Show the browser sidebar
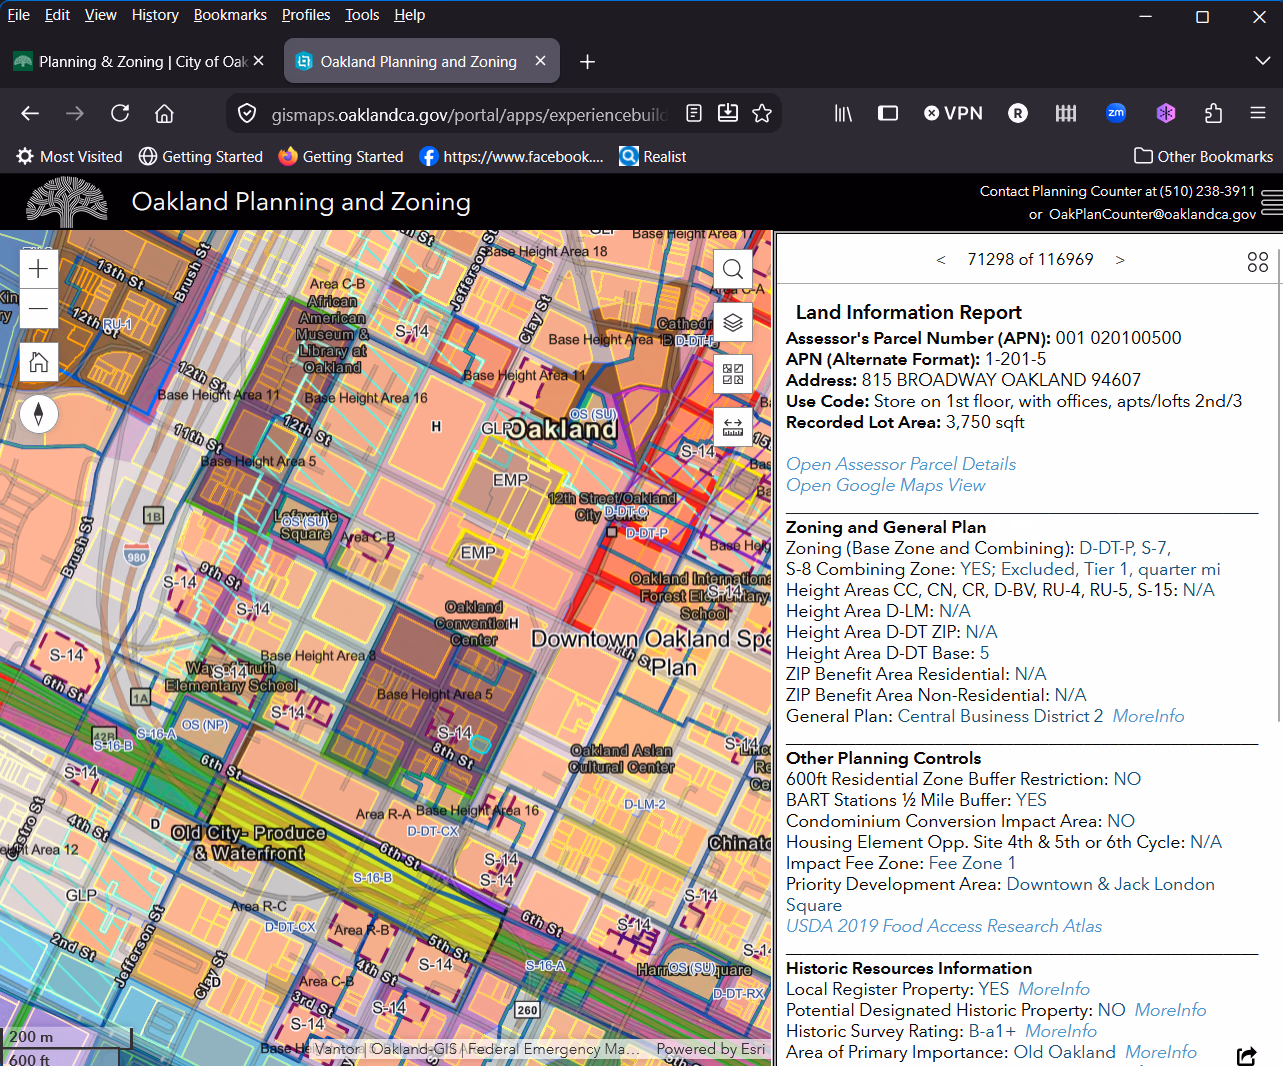1283x1066 pixels. point(888,114)
